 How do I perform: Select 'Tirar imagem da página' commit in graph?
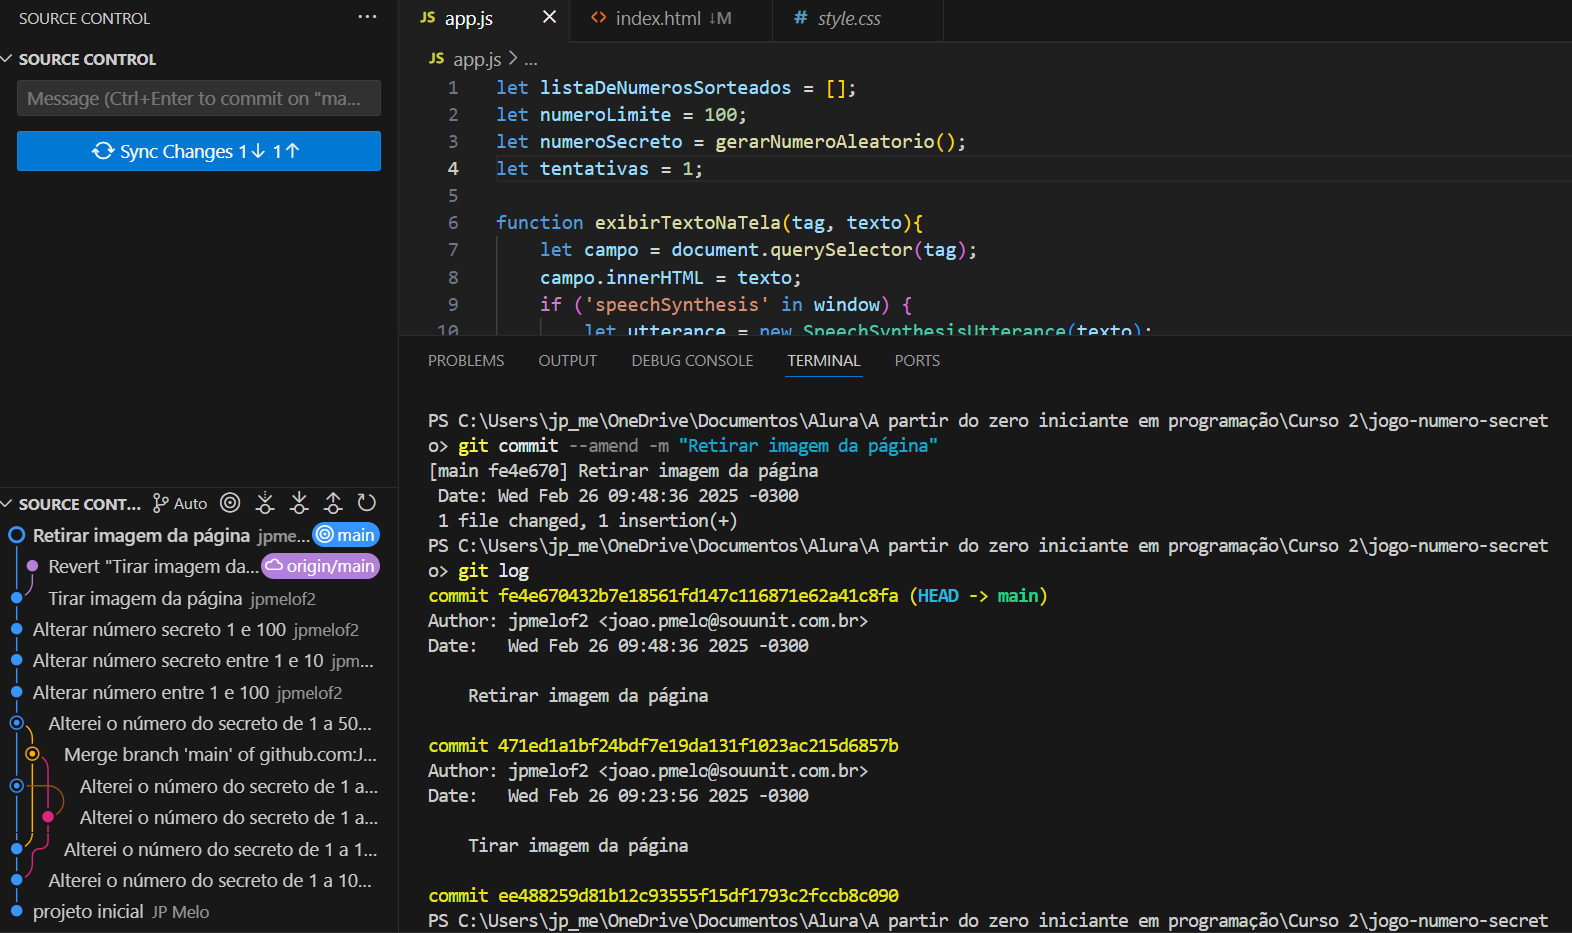pyautogui.click(x=199, y=598)
